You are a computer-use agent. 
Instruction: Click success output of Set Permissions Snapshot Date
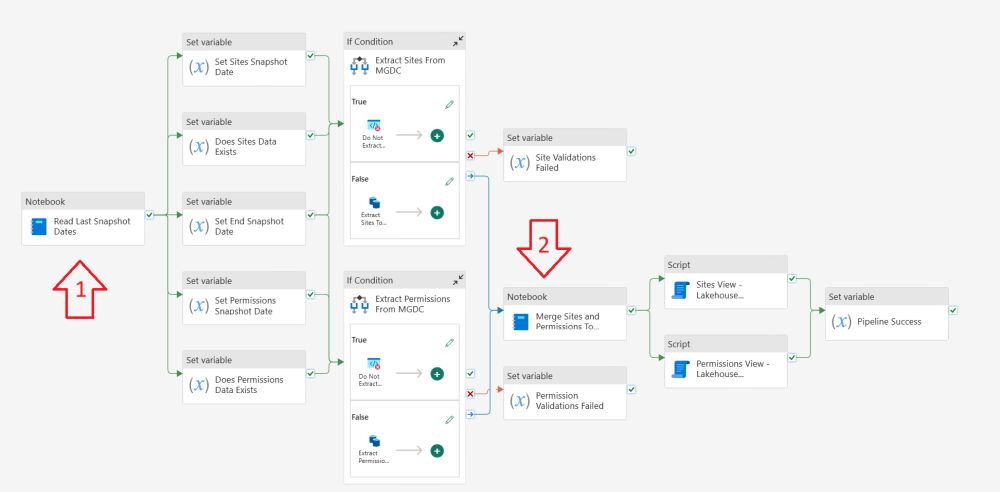click(x=310, y=294)
